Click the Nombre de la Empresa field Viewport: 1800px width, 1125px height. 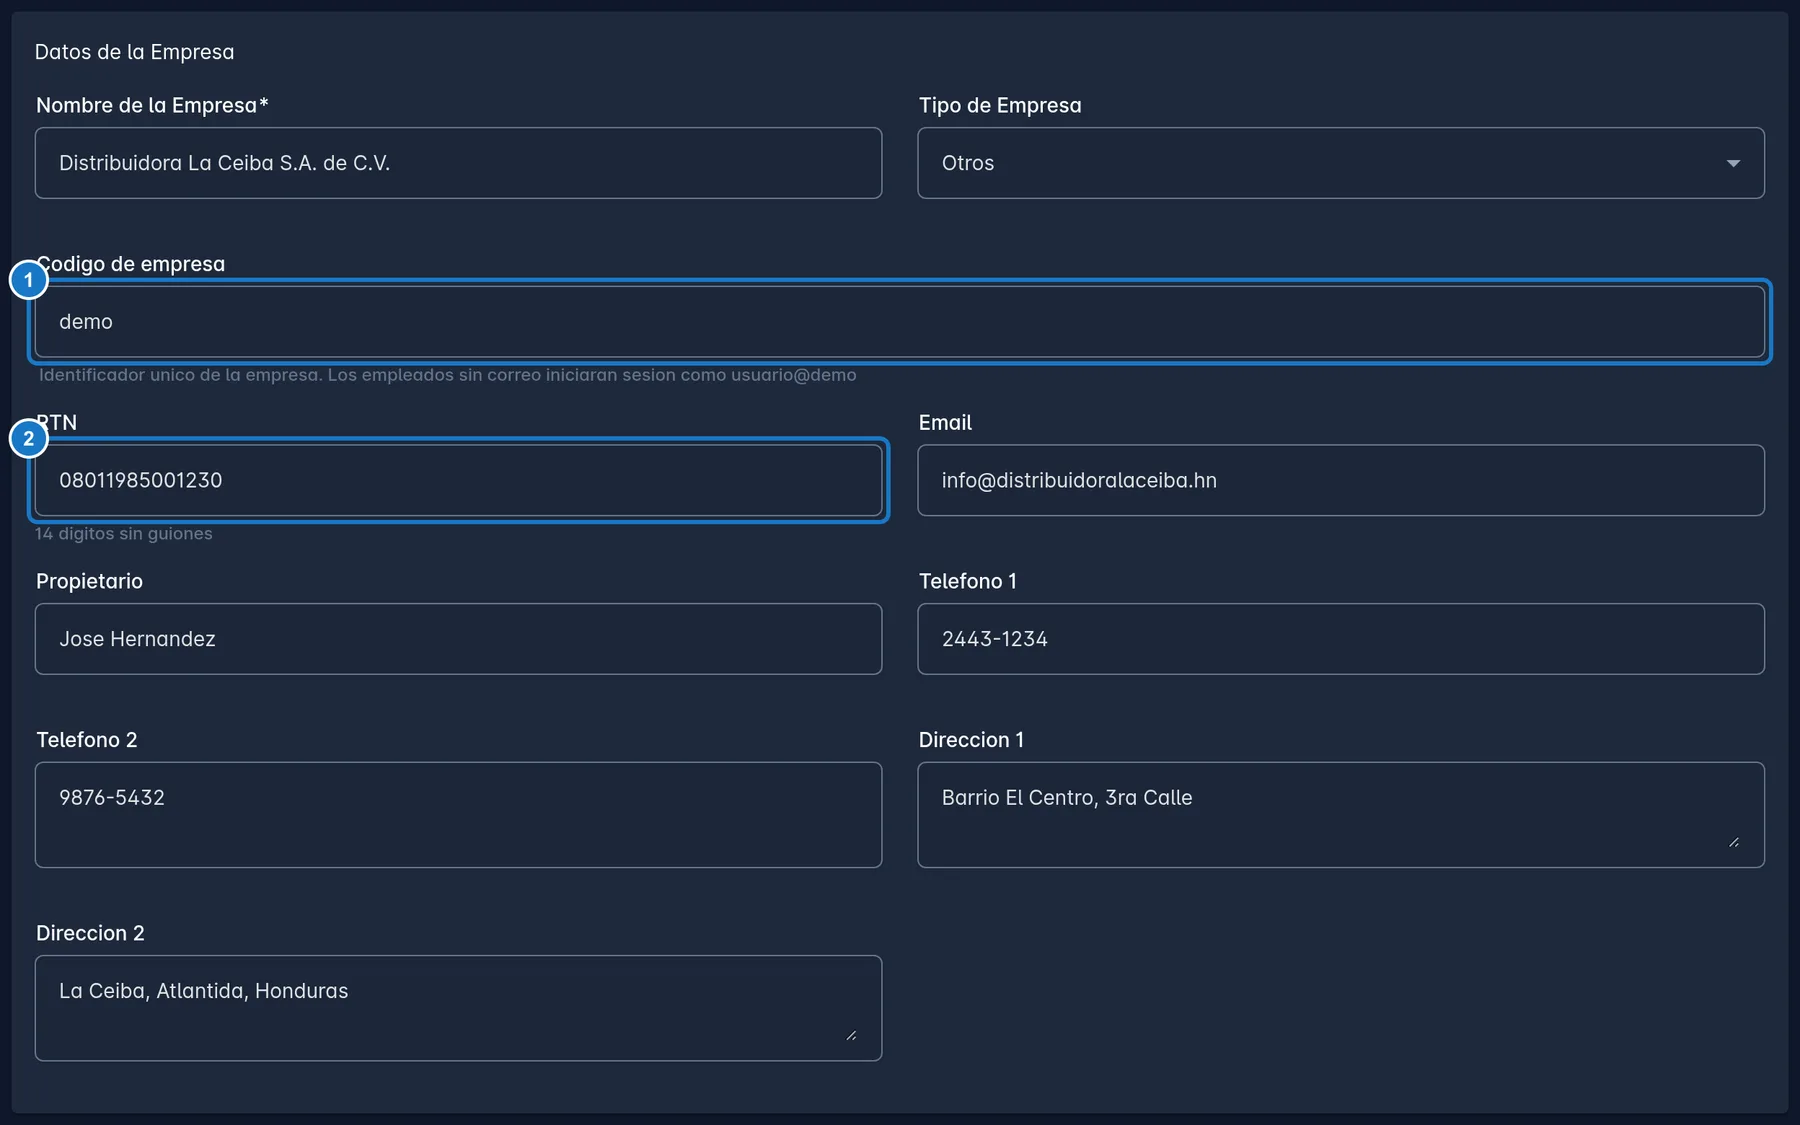click(458, 163)
